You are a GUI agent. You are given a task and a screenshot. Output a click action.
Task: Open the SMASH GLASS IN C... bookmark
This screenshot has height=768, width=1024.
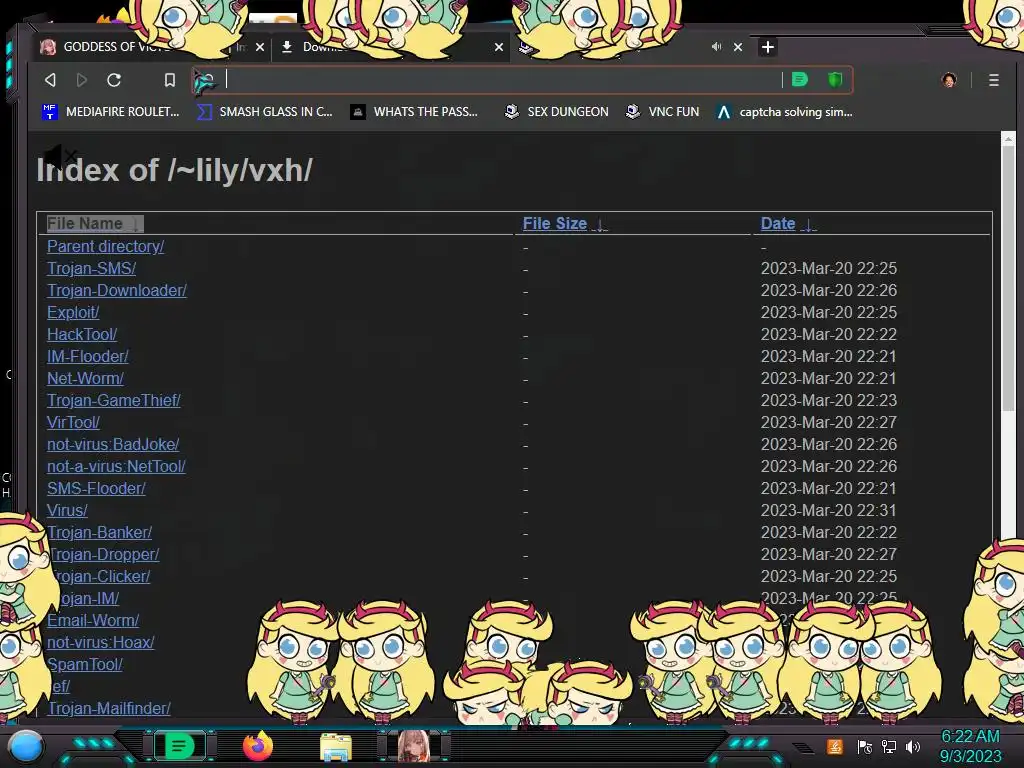(x=264, y=112)
